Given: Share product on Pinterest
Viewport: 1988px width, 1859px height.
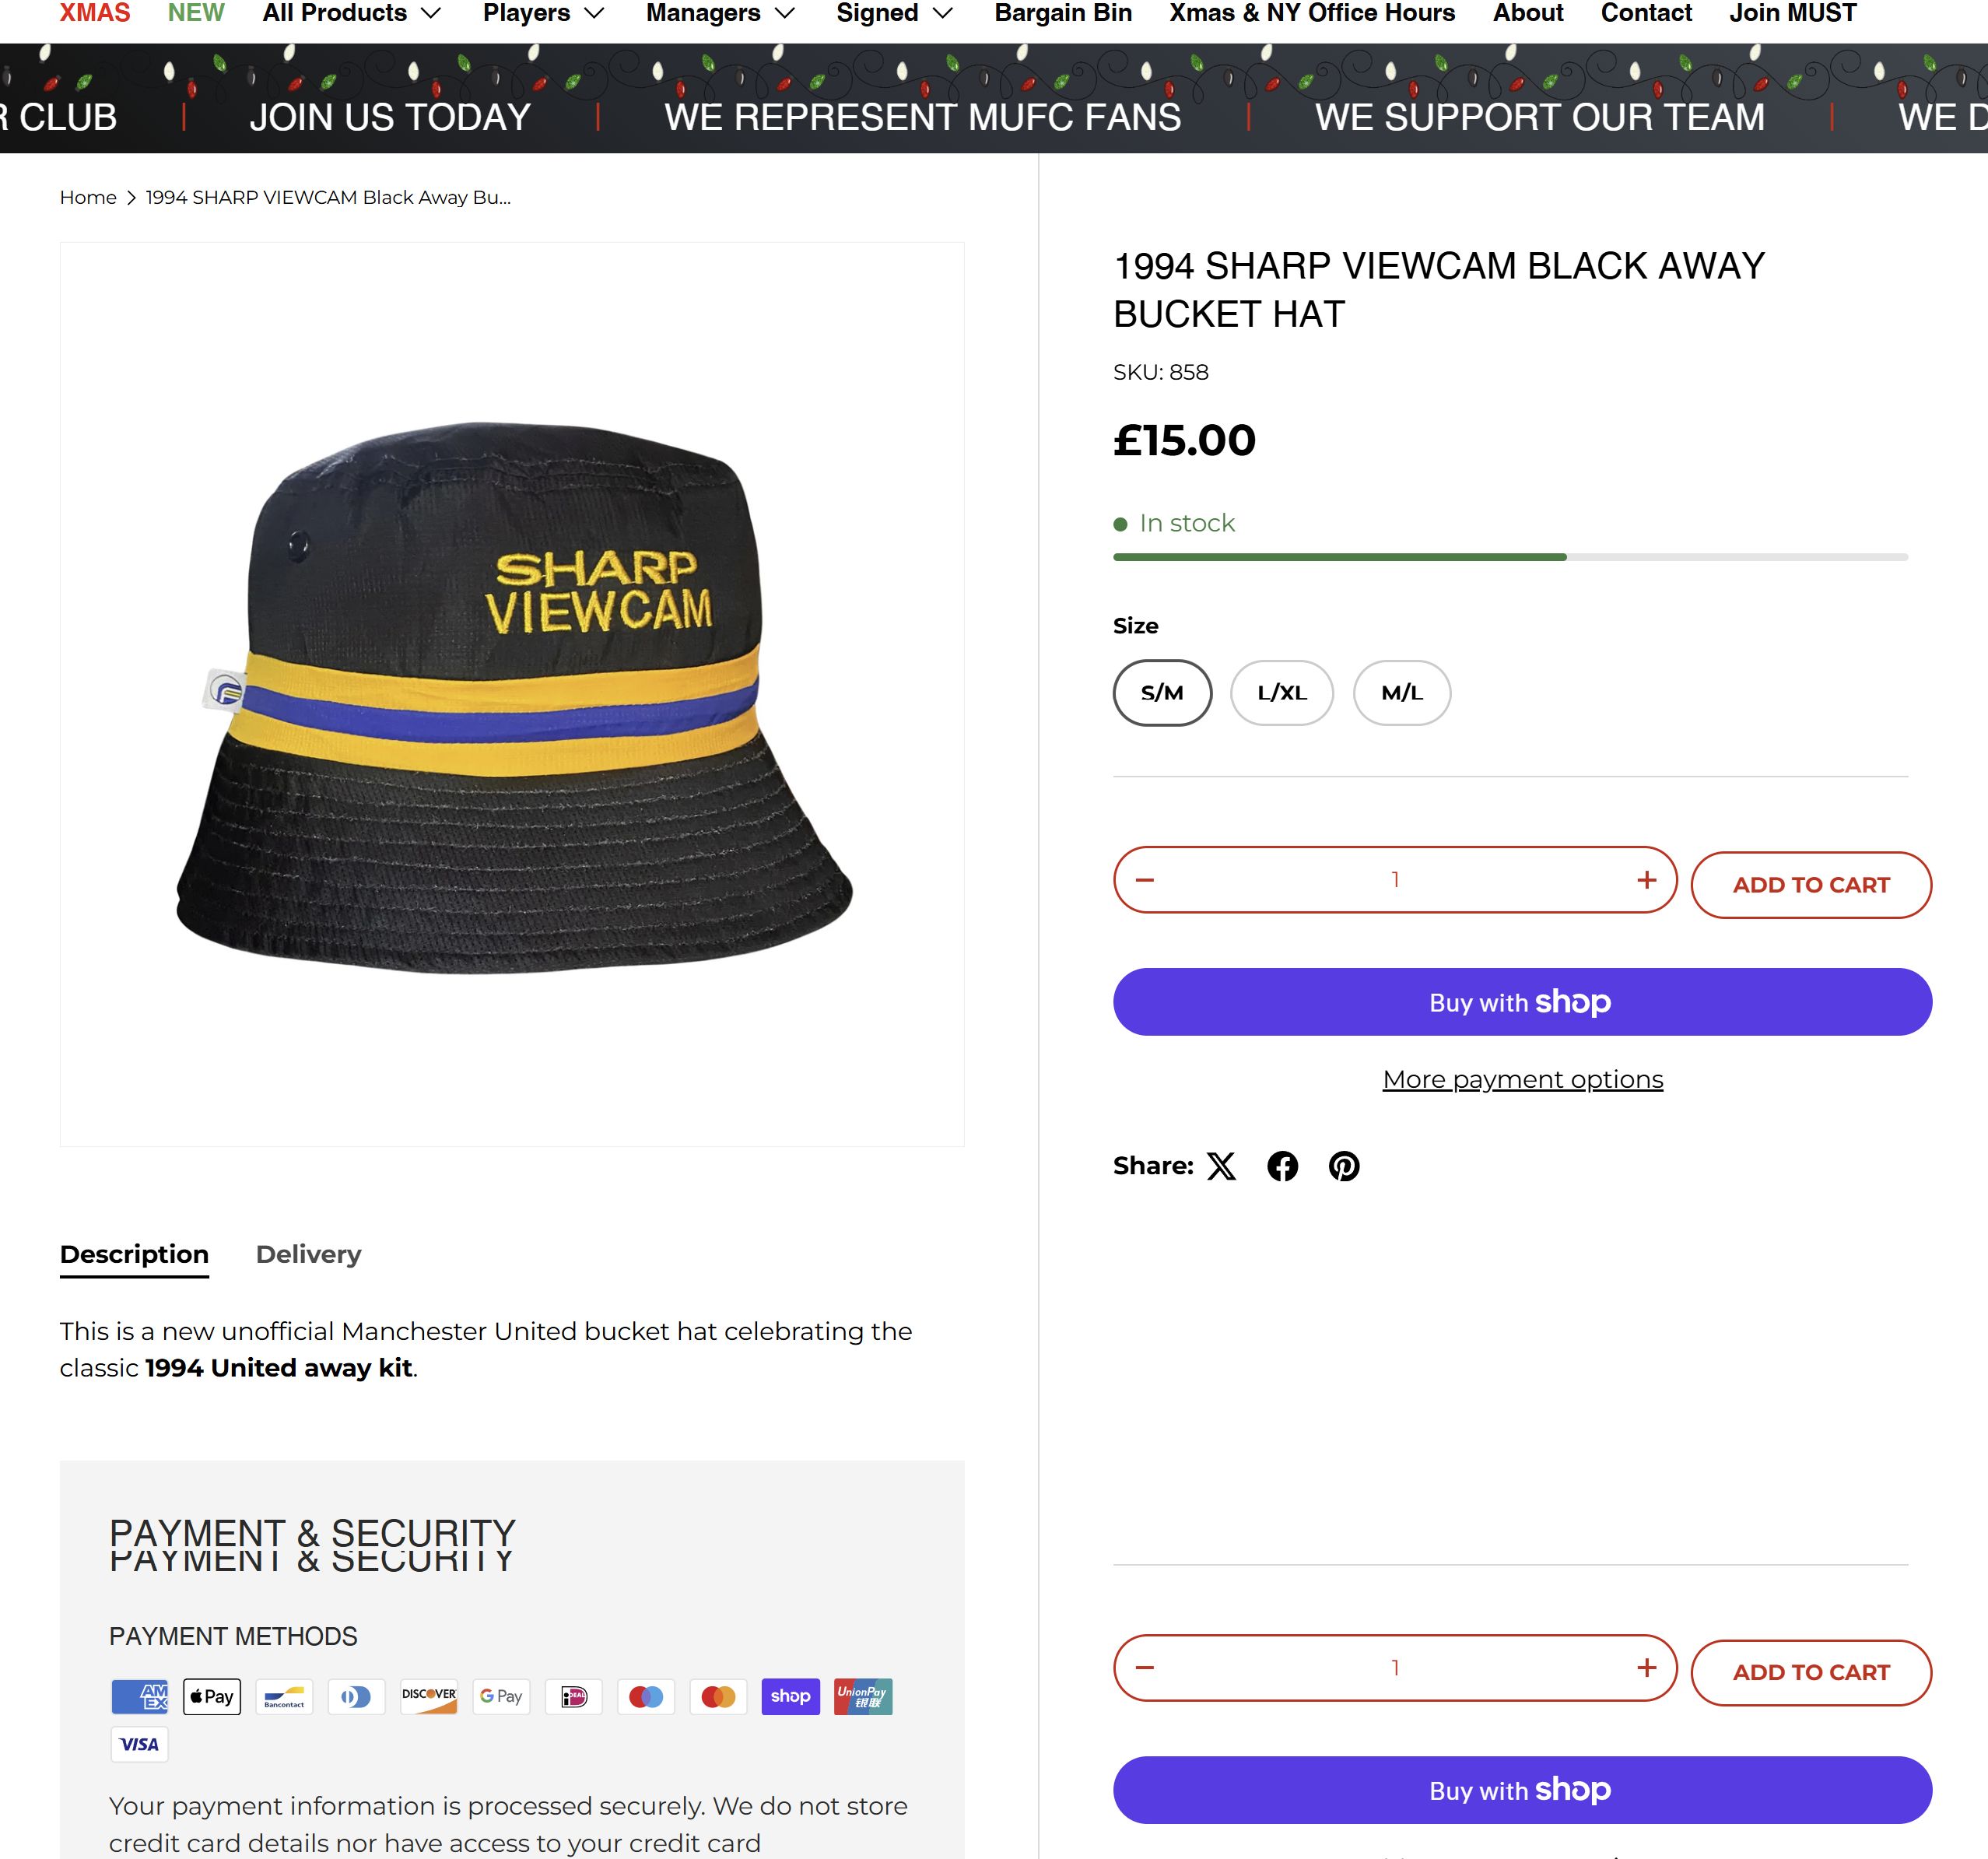Looking at the screenshot, I should (x=1343, y=1166).
